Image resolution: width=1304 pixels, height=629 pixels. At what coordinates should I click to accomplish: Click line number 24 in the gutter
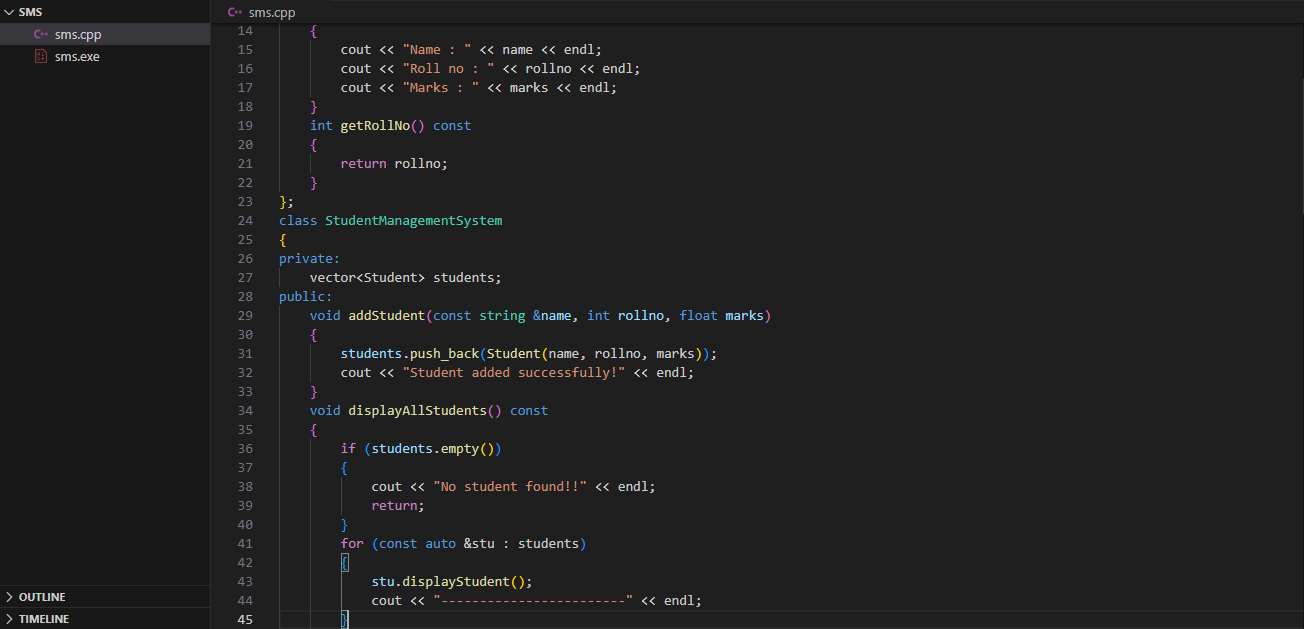click(x=245, y=220)
